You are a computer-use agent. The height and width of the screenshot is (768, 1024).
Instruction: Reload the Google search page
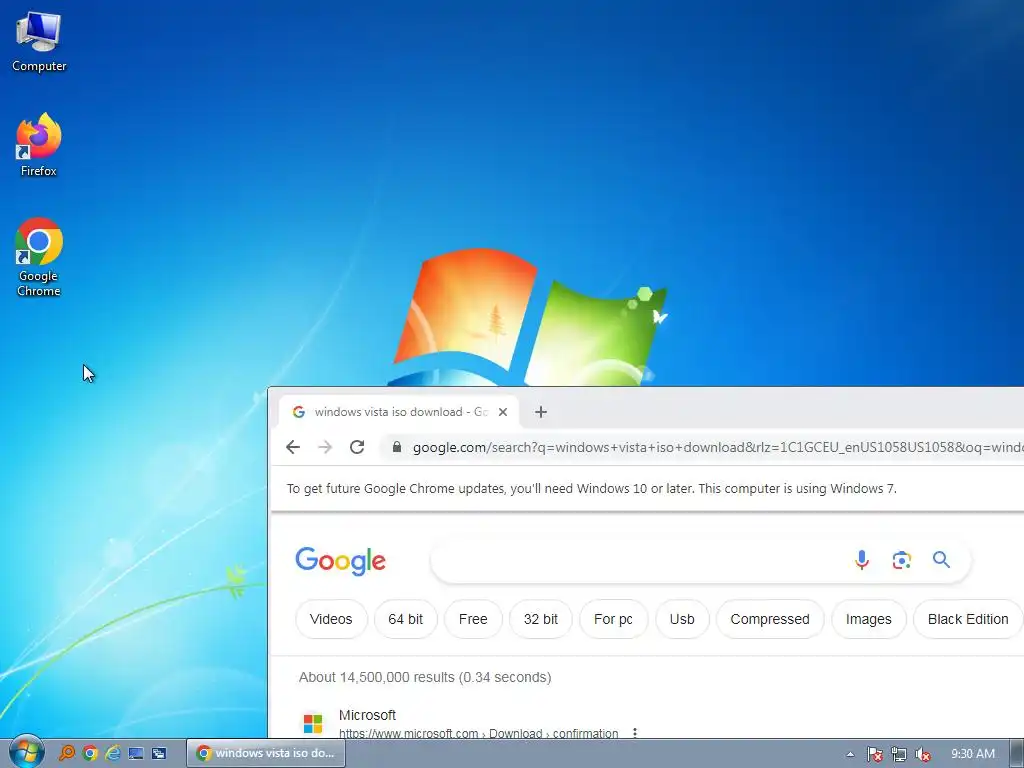point(357,447)
